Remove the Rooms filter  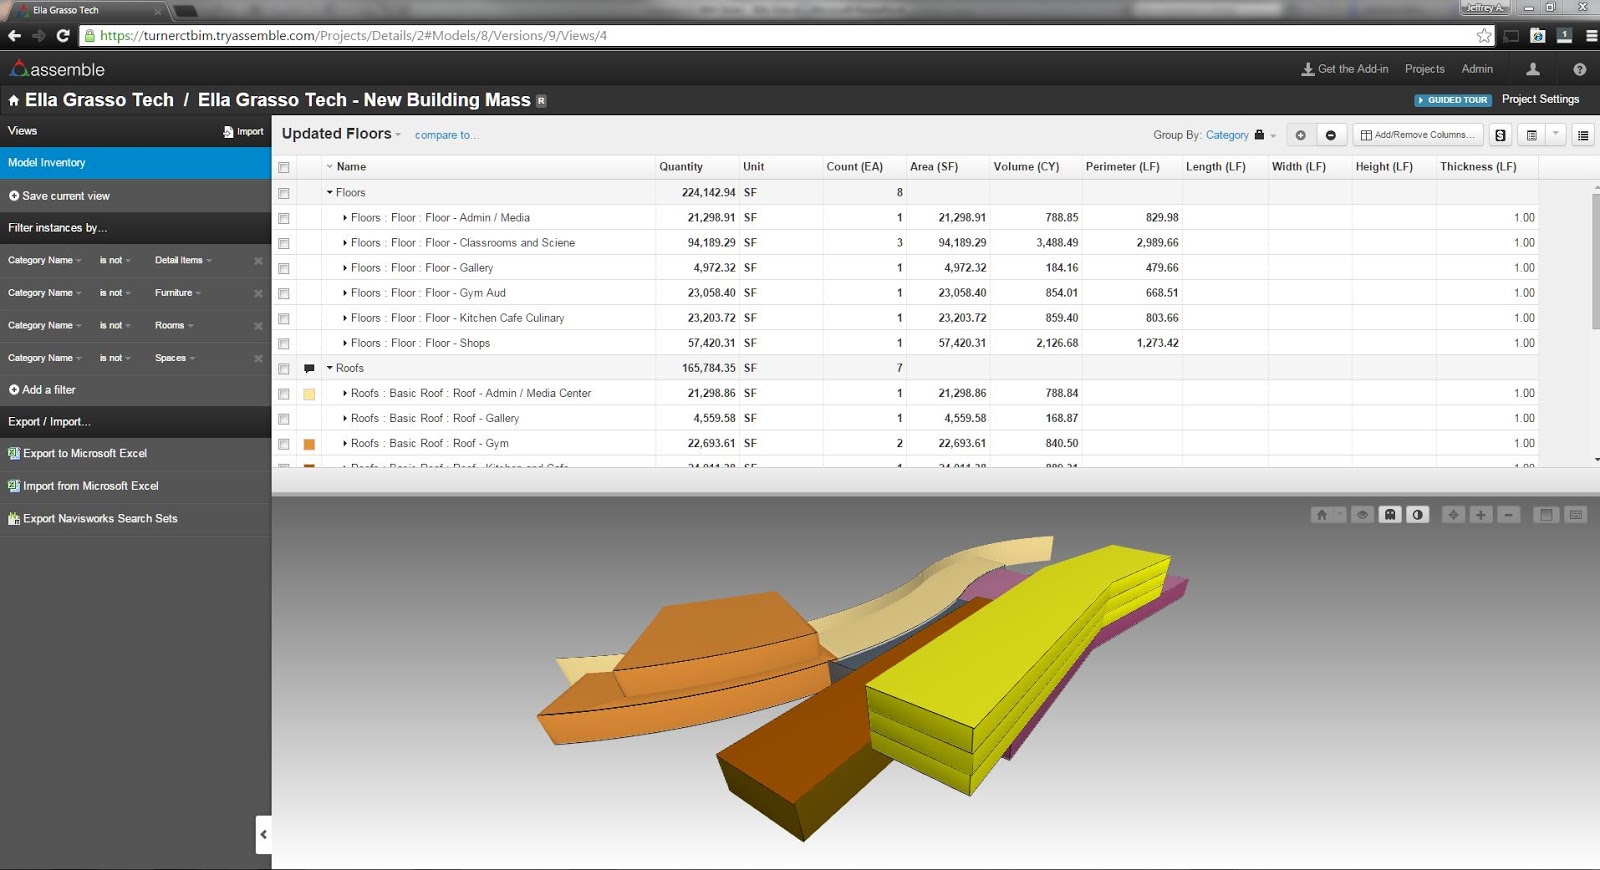[x=258, y=326]
